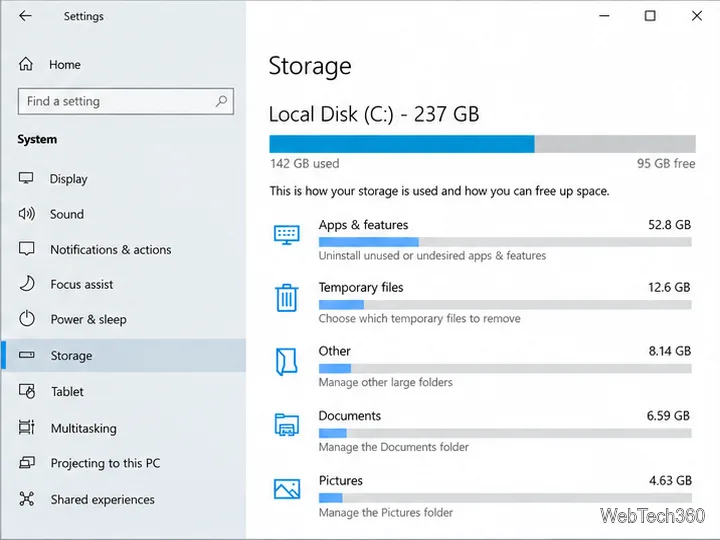Click the Storage drive icon in sidebar
The height and width of the screenshot is (540, 720).
click(27, 354)
